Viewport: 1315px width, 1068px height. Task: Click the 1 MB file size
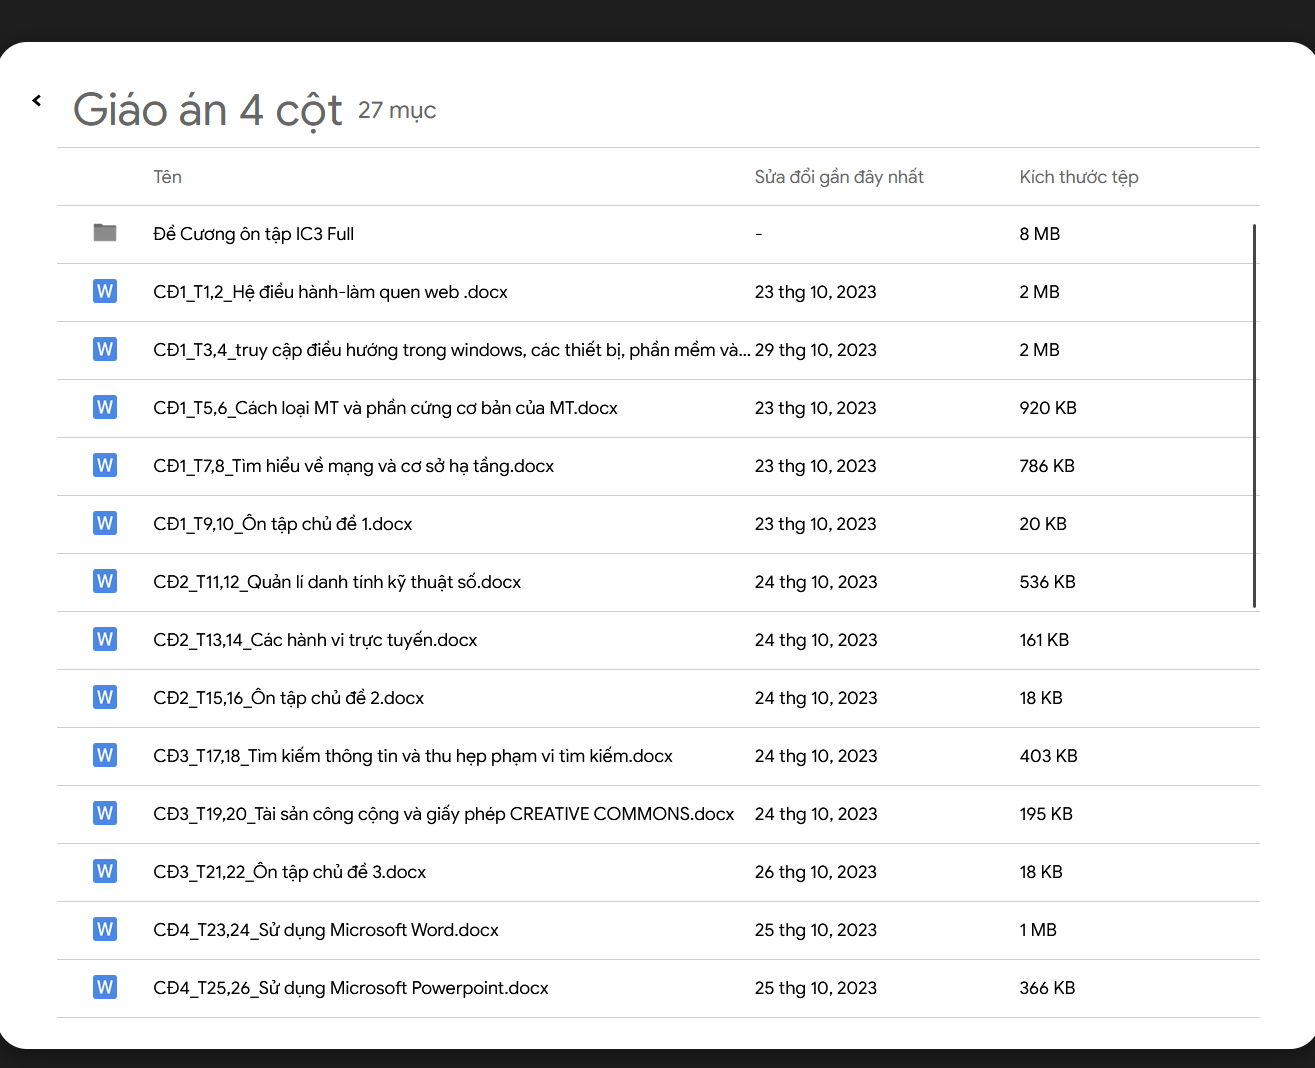pos(1038,930)
